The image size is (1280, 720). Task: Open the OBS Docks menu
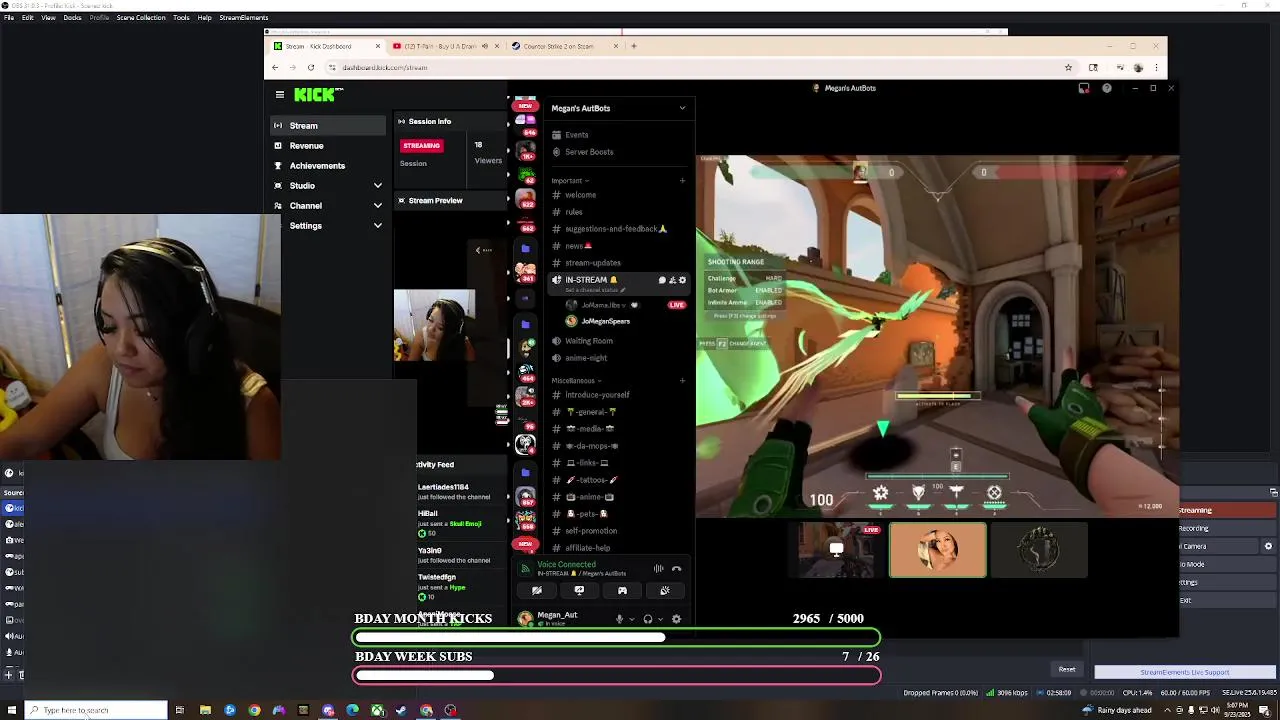click(x=73, y=18)
